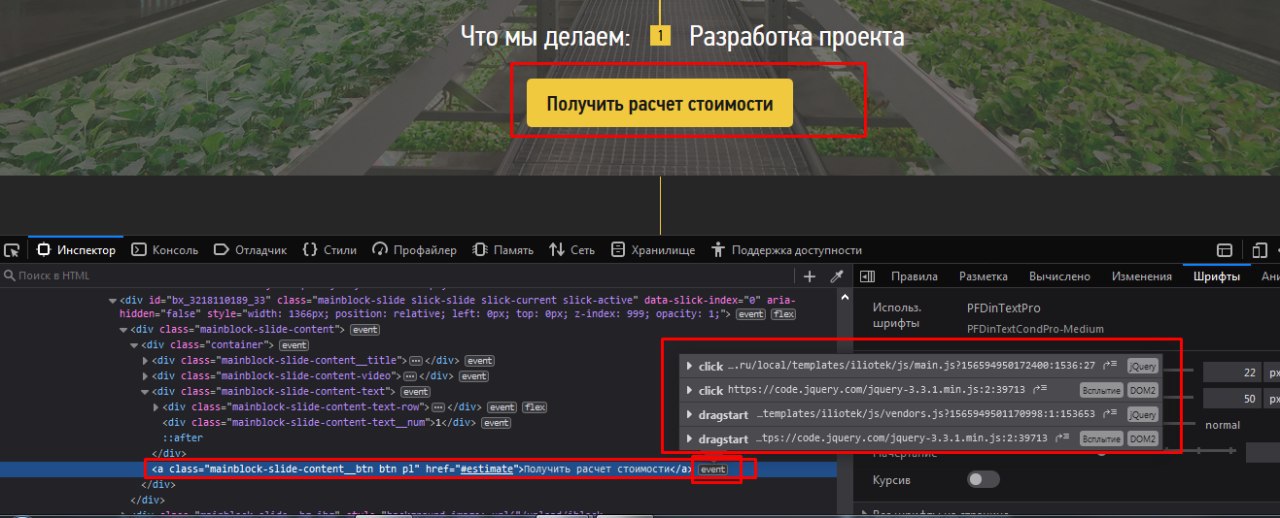Viewport: 1280px width, 518px height.
Task: Click event badge on the anchor element
Action: 712,469
